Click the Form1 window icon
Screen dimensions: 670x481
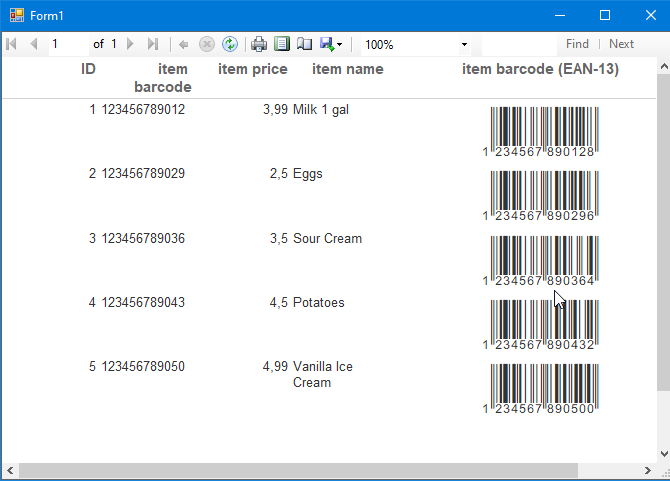point(17,15)
